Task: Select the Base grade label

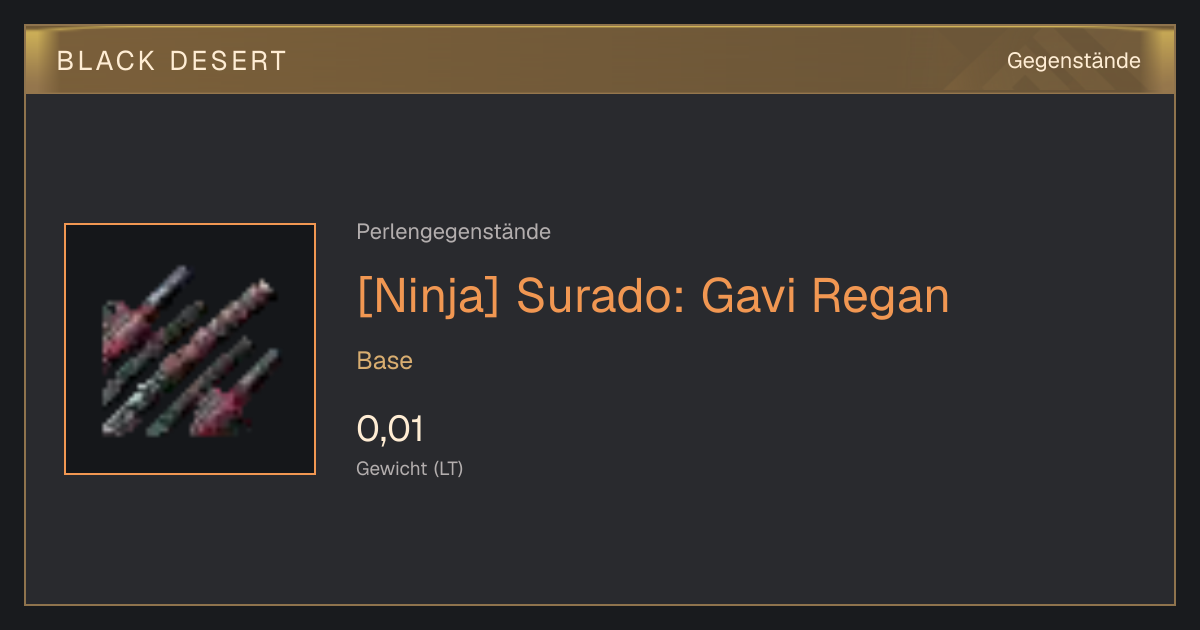Action: coord(385,361)
